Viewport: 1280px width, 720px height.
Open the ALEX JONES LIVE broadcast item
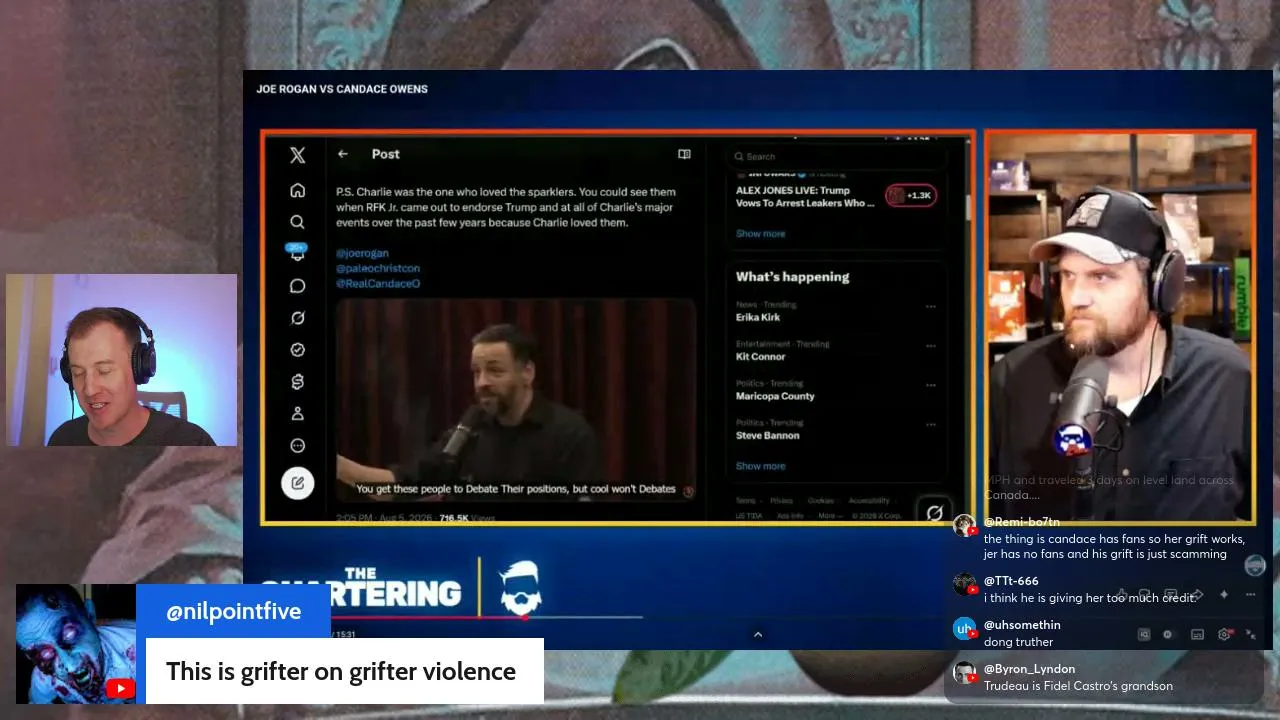(x=805, y=196)
